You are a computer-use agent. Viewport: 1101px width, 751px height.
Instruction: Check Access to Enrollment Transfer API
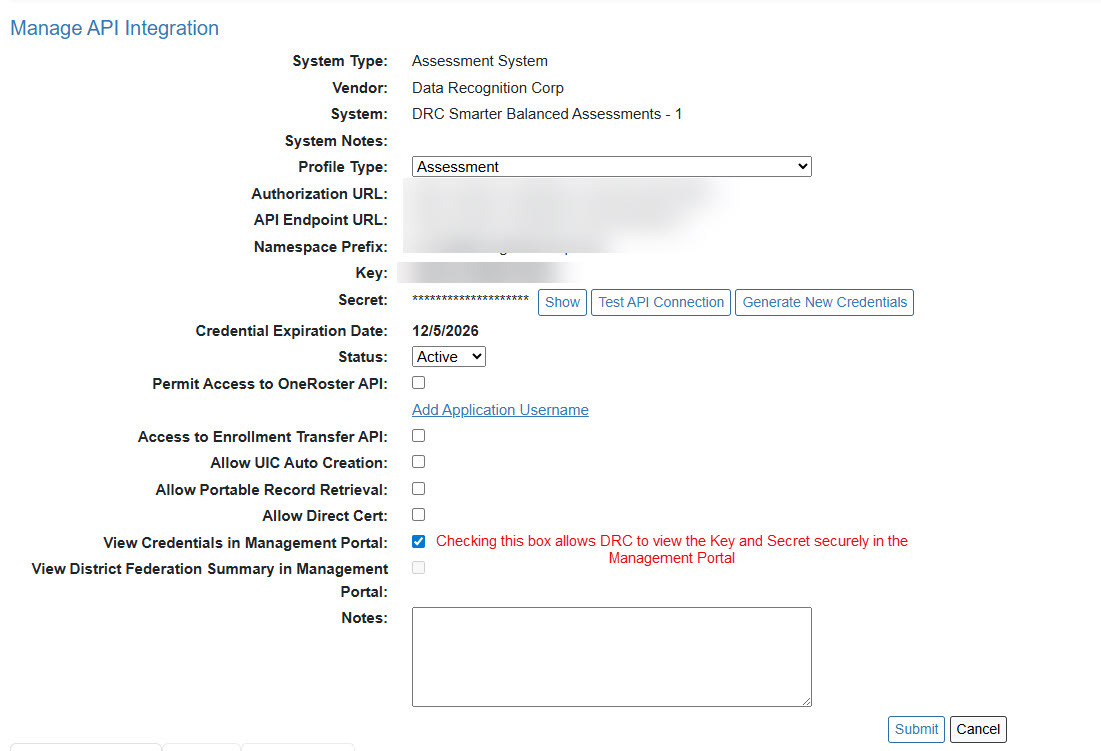point(418,435)
